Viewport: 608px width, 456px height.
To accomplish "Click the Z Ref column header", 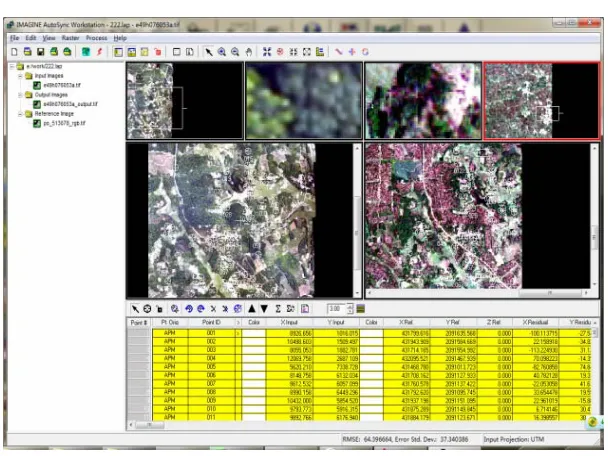I will tap(494, 322).
